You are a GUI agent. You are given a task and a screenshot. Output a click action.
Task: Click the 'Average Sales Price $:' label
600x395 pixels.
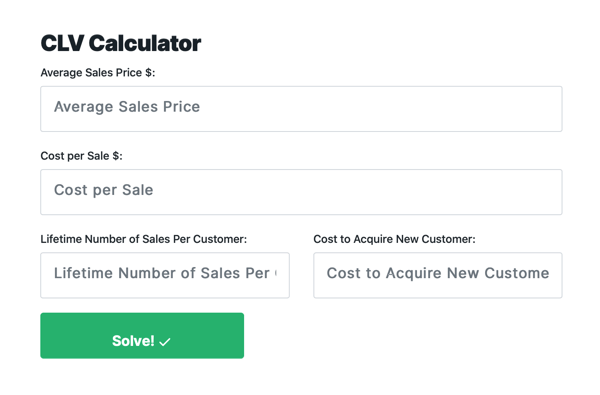coord(98,72)
